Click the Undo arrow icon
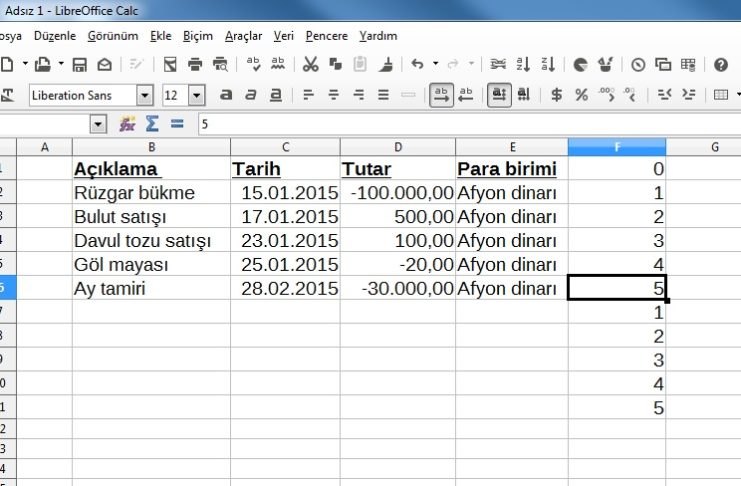Viewport: 741px width, 486px height. (417, 64)
